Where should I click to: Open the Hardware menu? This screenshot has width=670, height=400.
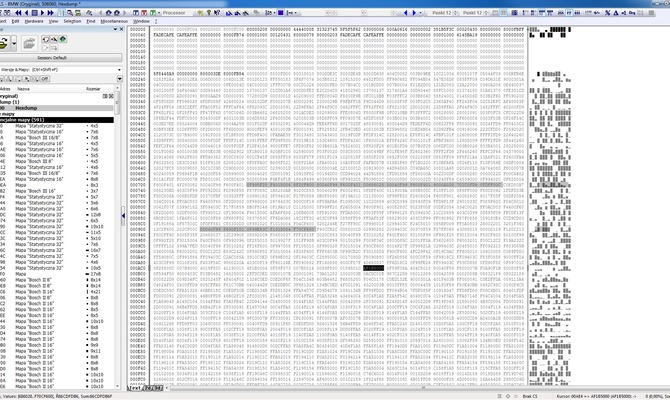click(x=33, y=20)
